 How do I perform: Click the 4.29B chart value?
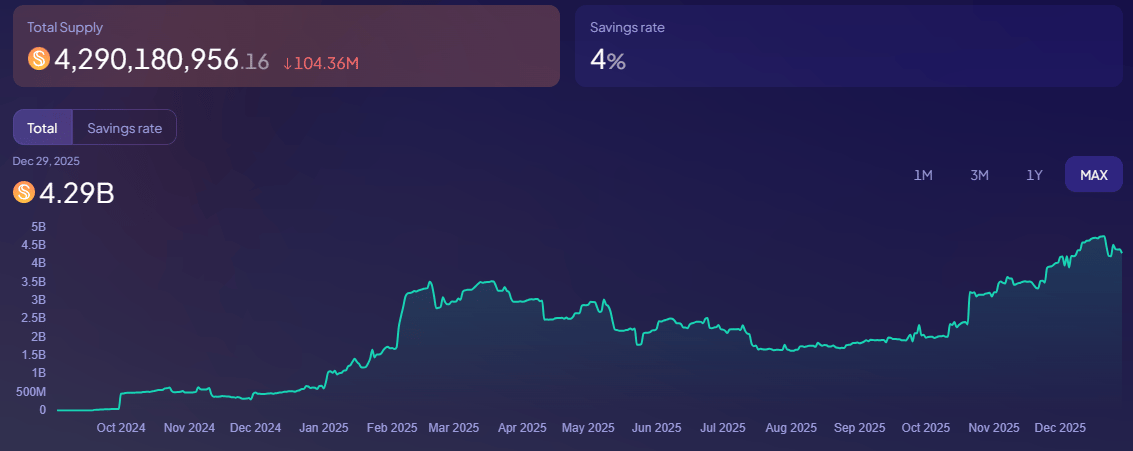tap(77, 193)
